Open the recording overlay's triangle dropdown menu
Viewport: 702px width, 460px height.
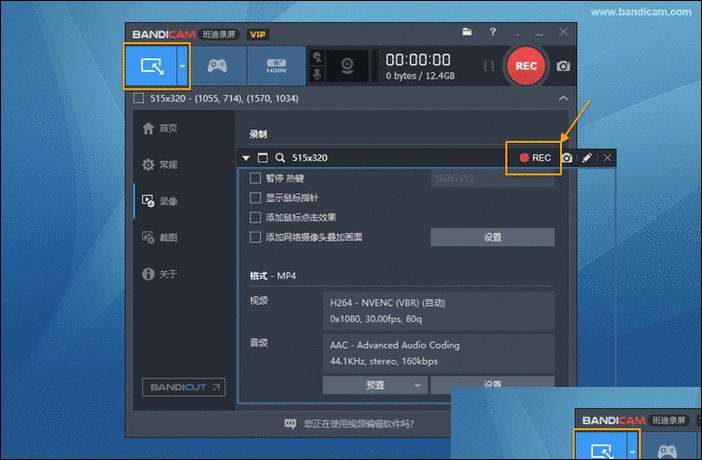(x=246, y=158)
